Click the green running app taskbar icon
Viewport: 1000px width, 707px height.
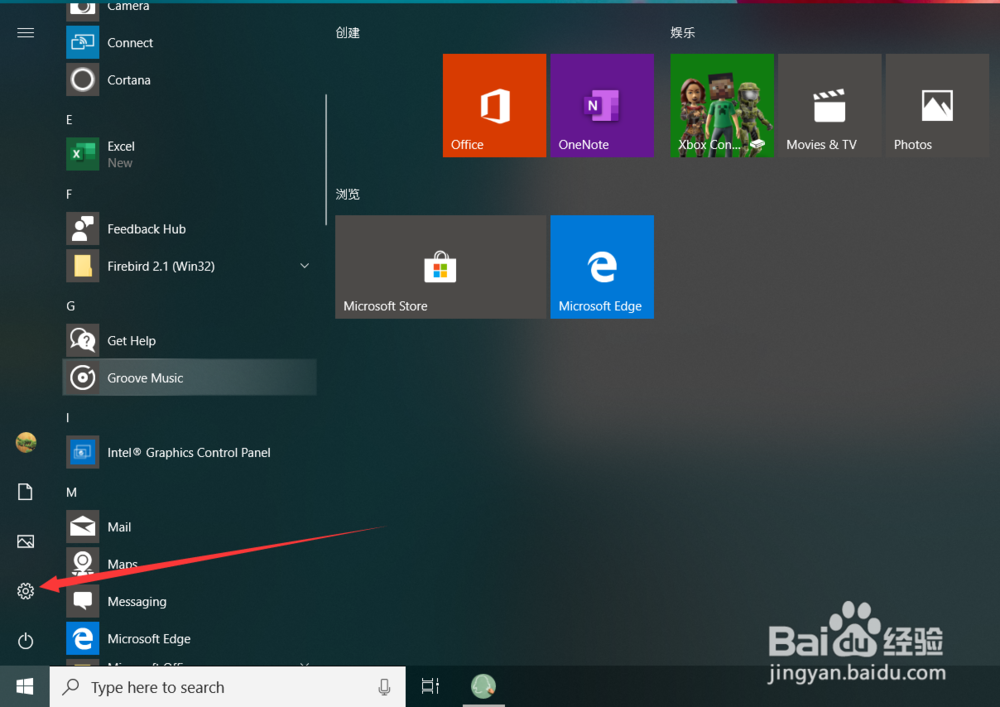tap(483, 687)
